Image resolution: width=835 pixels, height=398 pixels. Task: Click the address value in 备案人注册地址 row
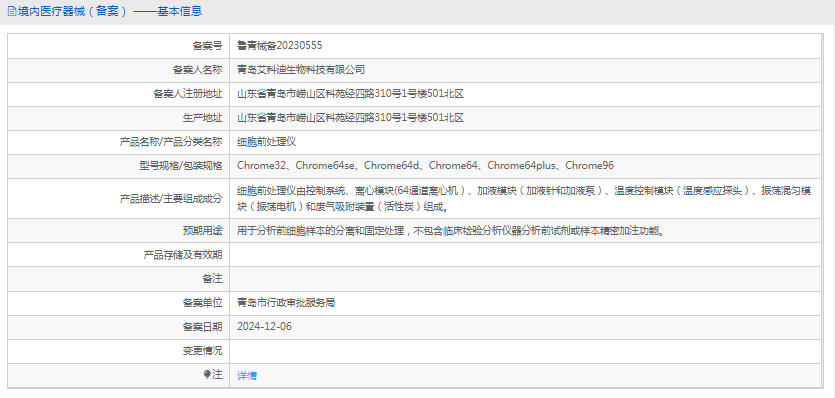pyautogui.click(x=350, y=94)
